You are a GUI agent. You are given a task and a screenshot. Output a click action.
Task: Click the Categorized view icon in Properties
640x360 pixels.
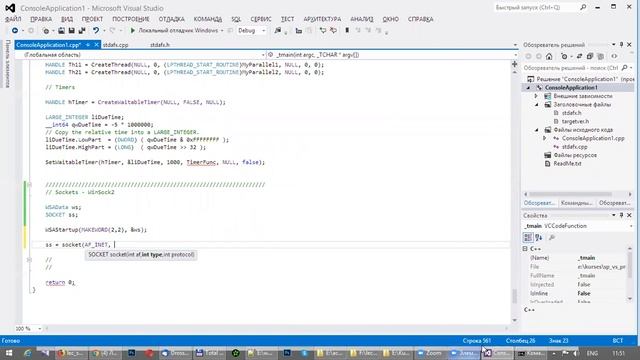point(528,237)
